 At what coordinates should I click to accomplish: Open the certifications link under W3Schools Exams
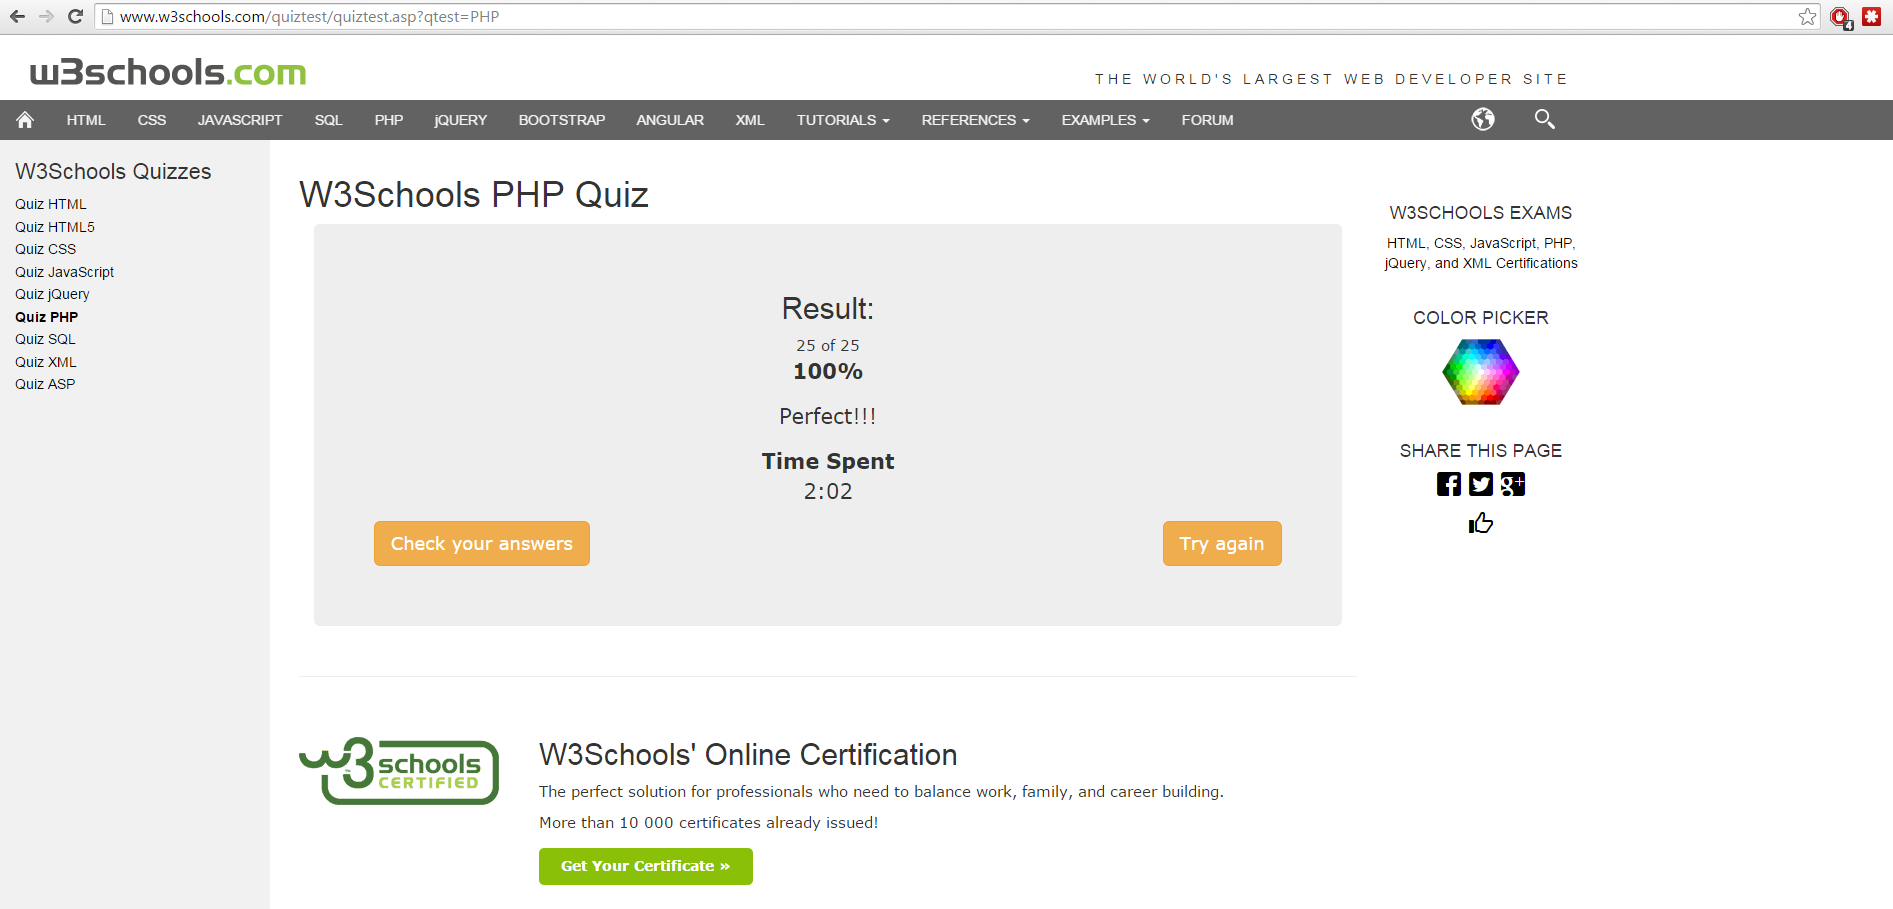(x=1481, y=253)
